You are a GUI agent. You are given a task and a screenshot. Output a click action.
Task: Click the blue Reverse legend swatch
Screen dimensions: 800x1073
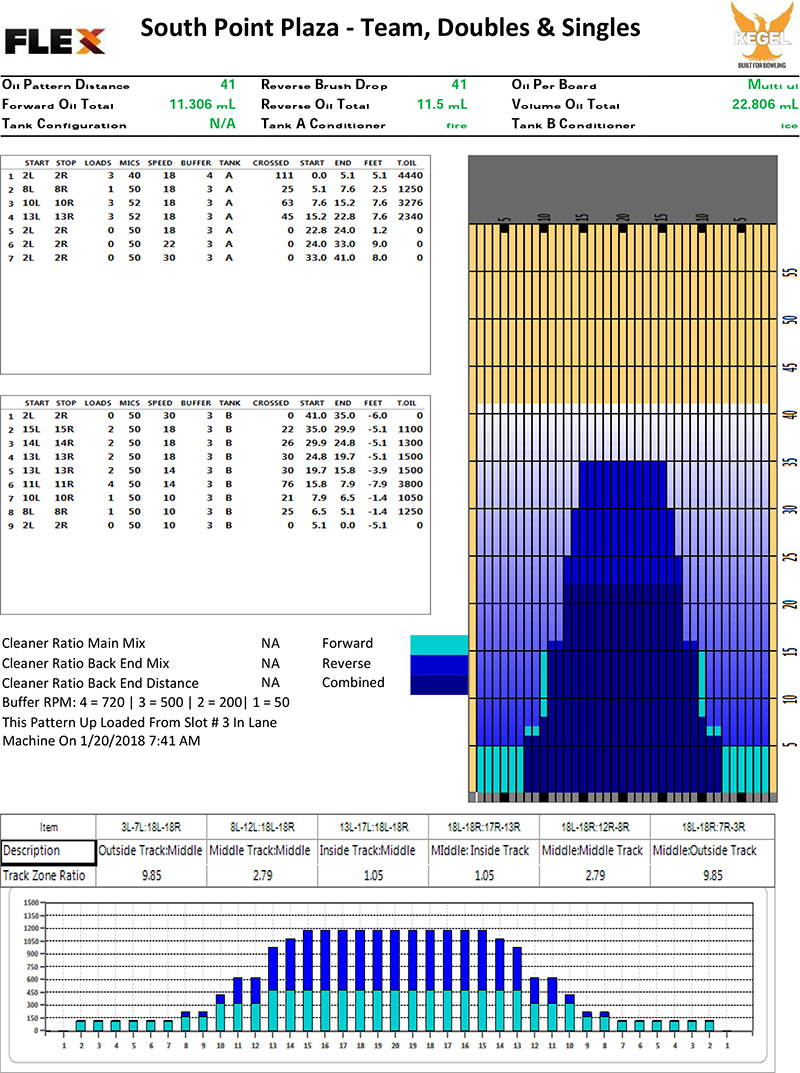tap(438, 664)
